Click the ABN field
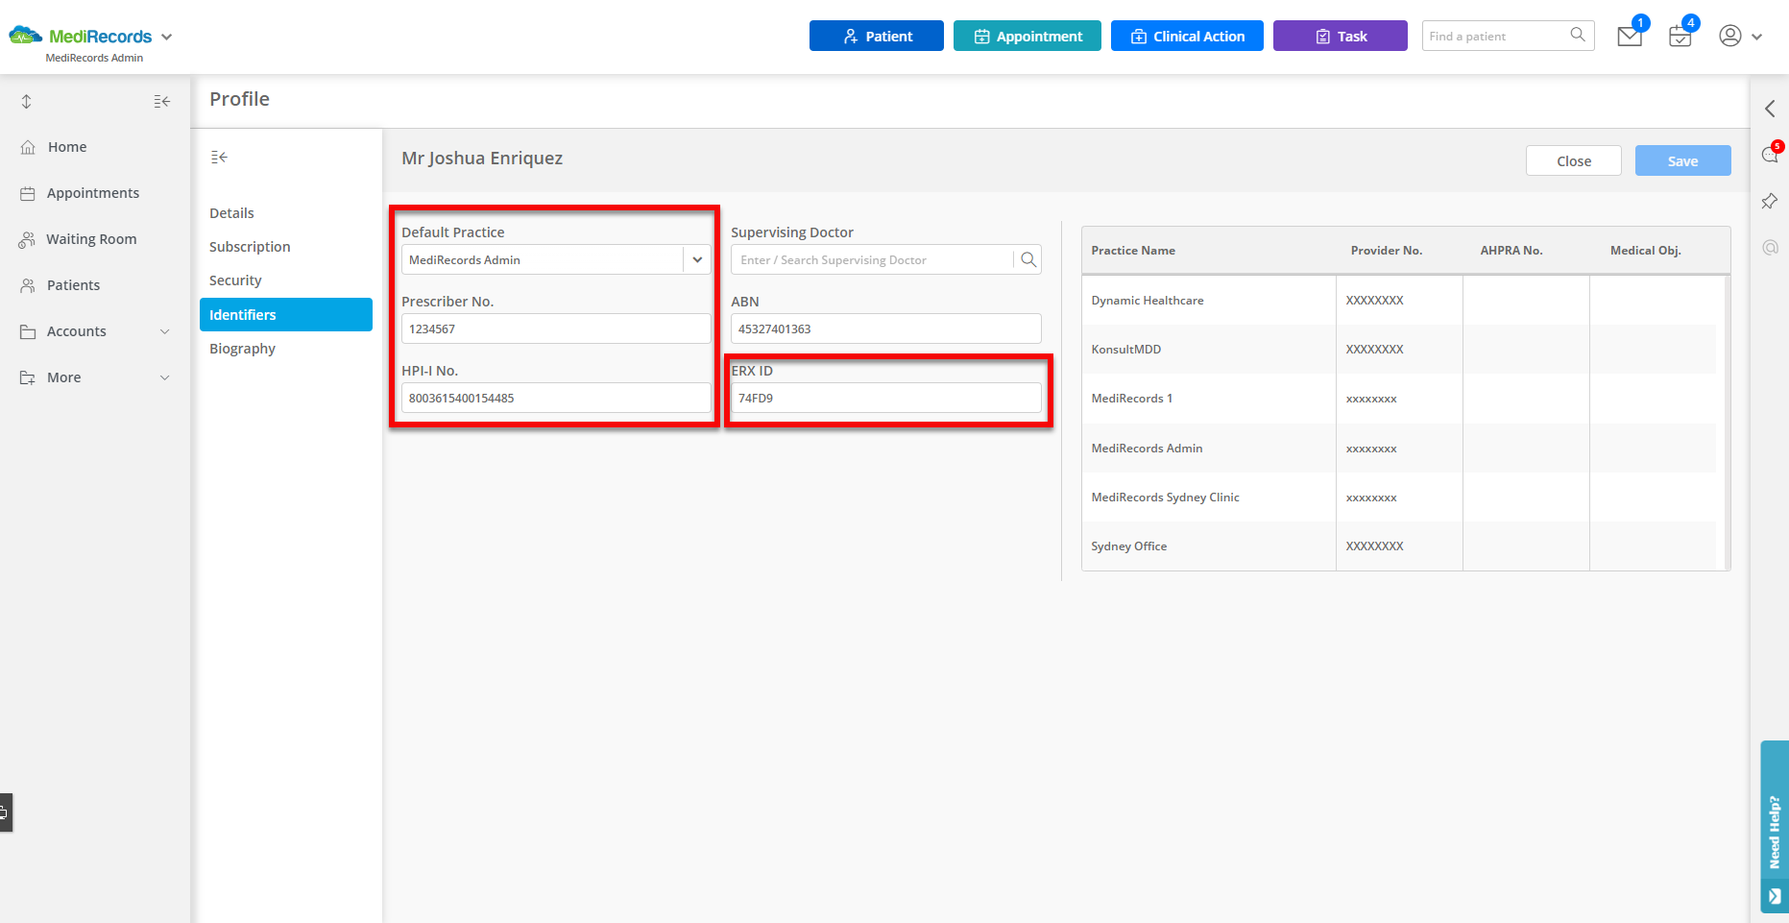 (x=886, y=329)
